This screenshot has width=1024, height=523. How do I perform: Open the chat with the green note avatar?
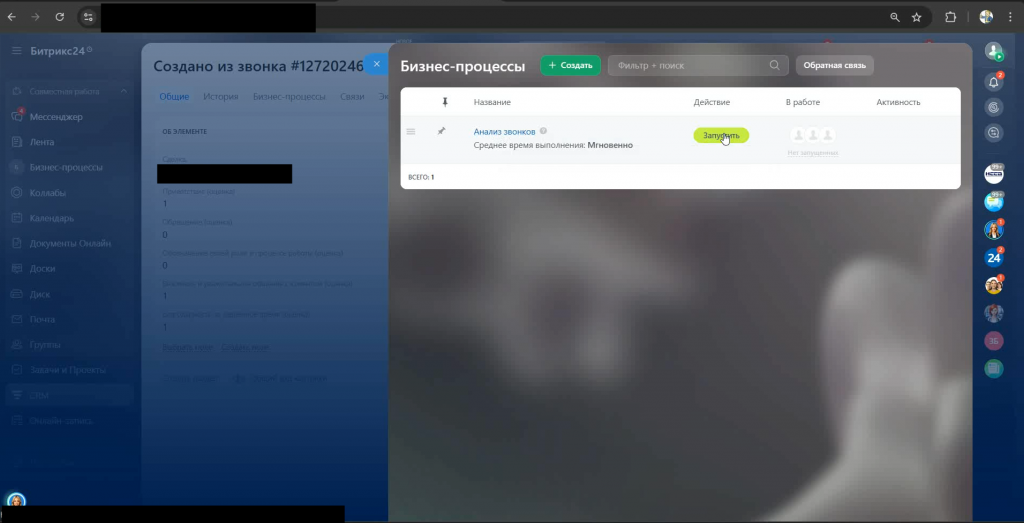[x=993, y=368]
